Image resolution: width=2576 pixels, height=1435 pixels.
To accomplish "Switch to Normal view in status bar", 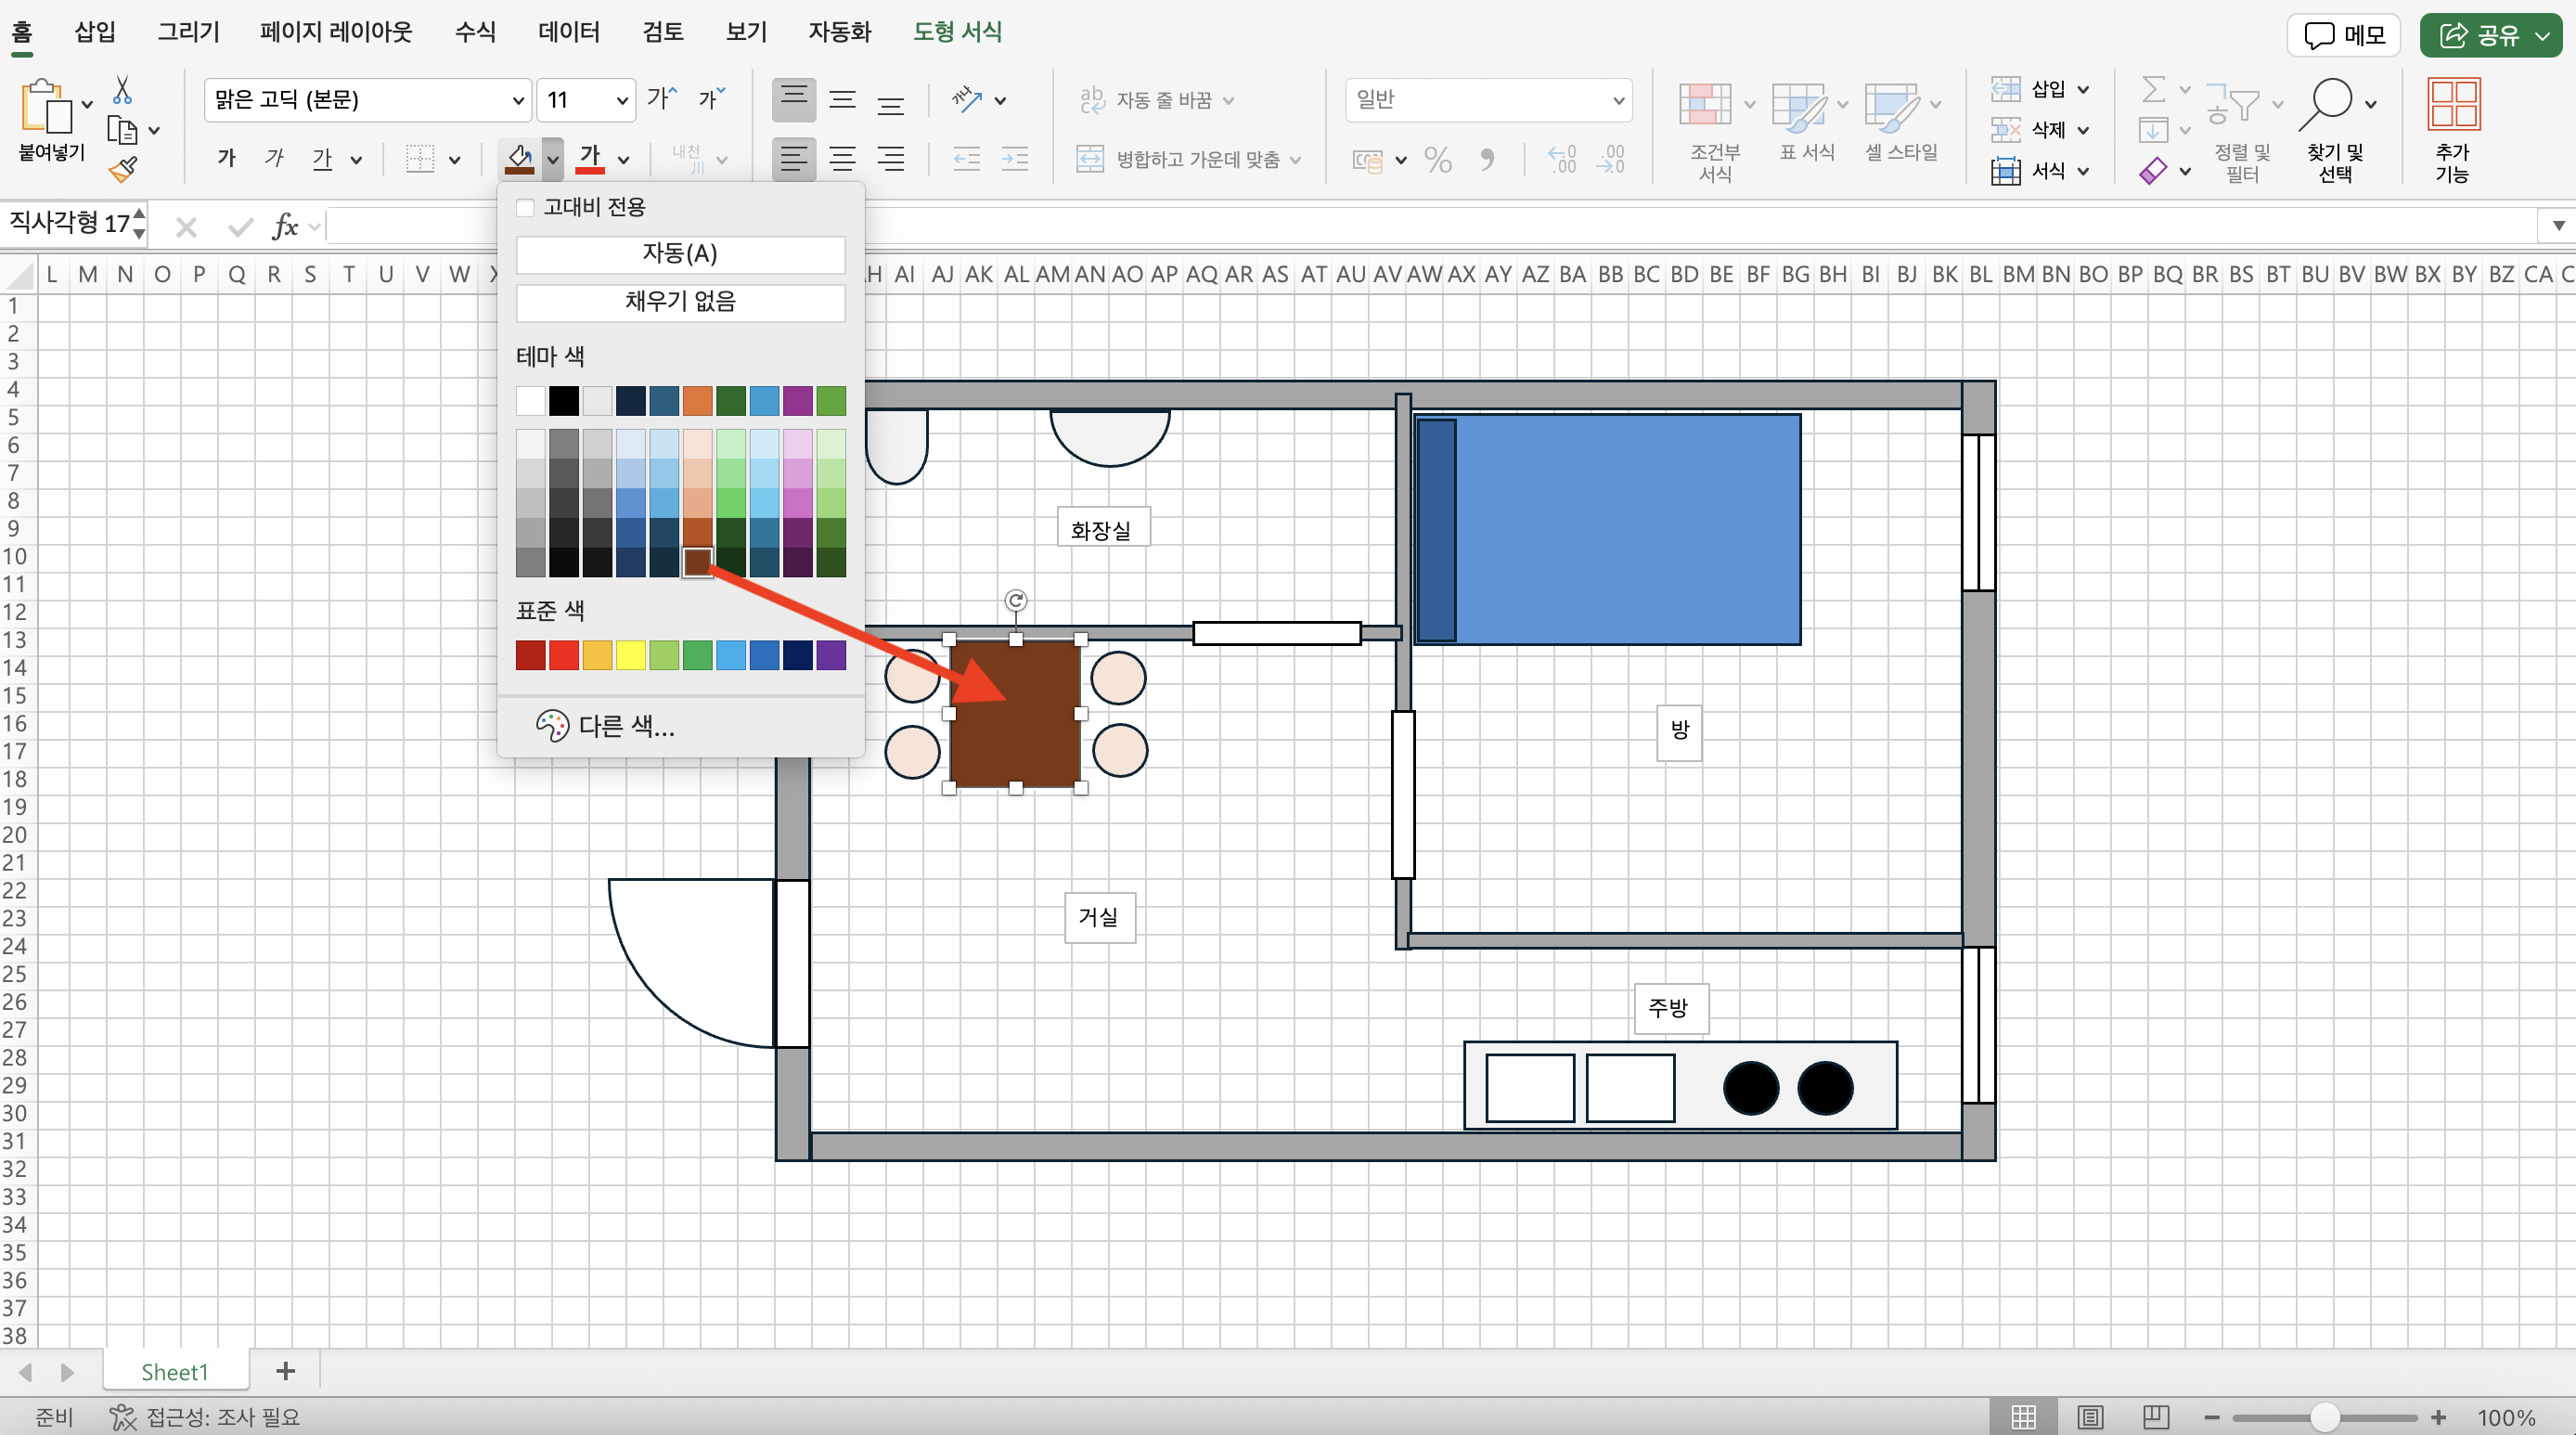I will (2023, 1416).
